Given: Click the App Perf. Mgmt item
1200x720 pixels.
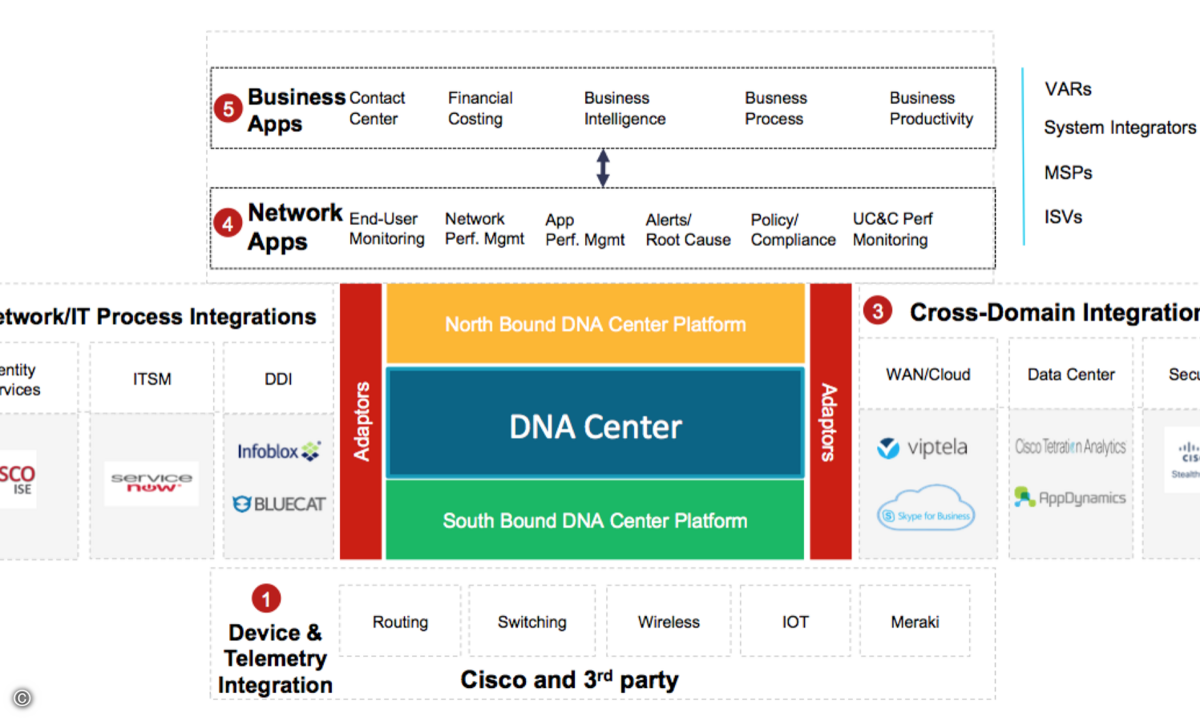Looking at the screenshot, I should [x=585, y=230].
